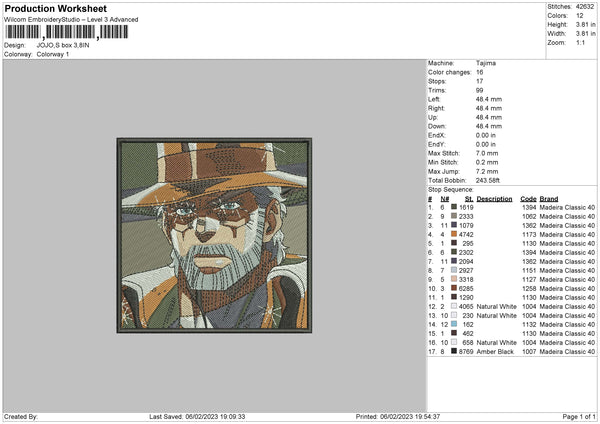Click the 'Color changes:' label
Image resolution: width=600 pixels, height=424 pixels.
point(449,72)
